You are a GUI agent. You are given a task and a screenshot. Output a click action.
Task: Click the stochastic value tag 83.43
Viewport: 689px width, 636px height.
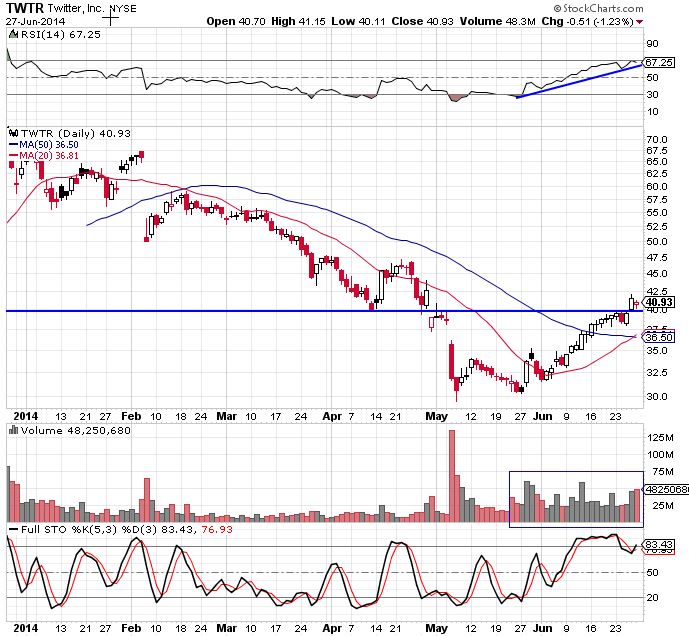[659, 545]
